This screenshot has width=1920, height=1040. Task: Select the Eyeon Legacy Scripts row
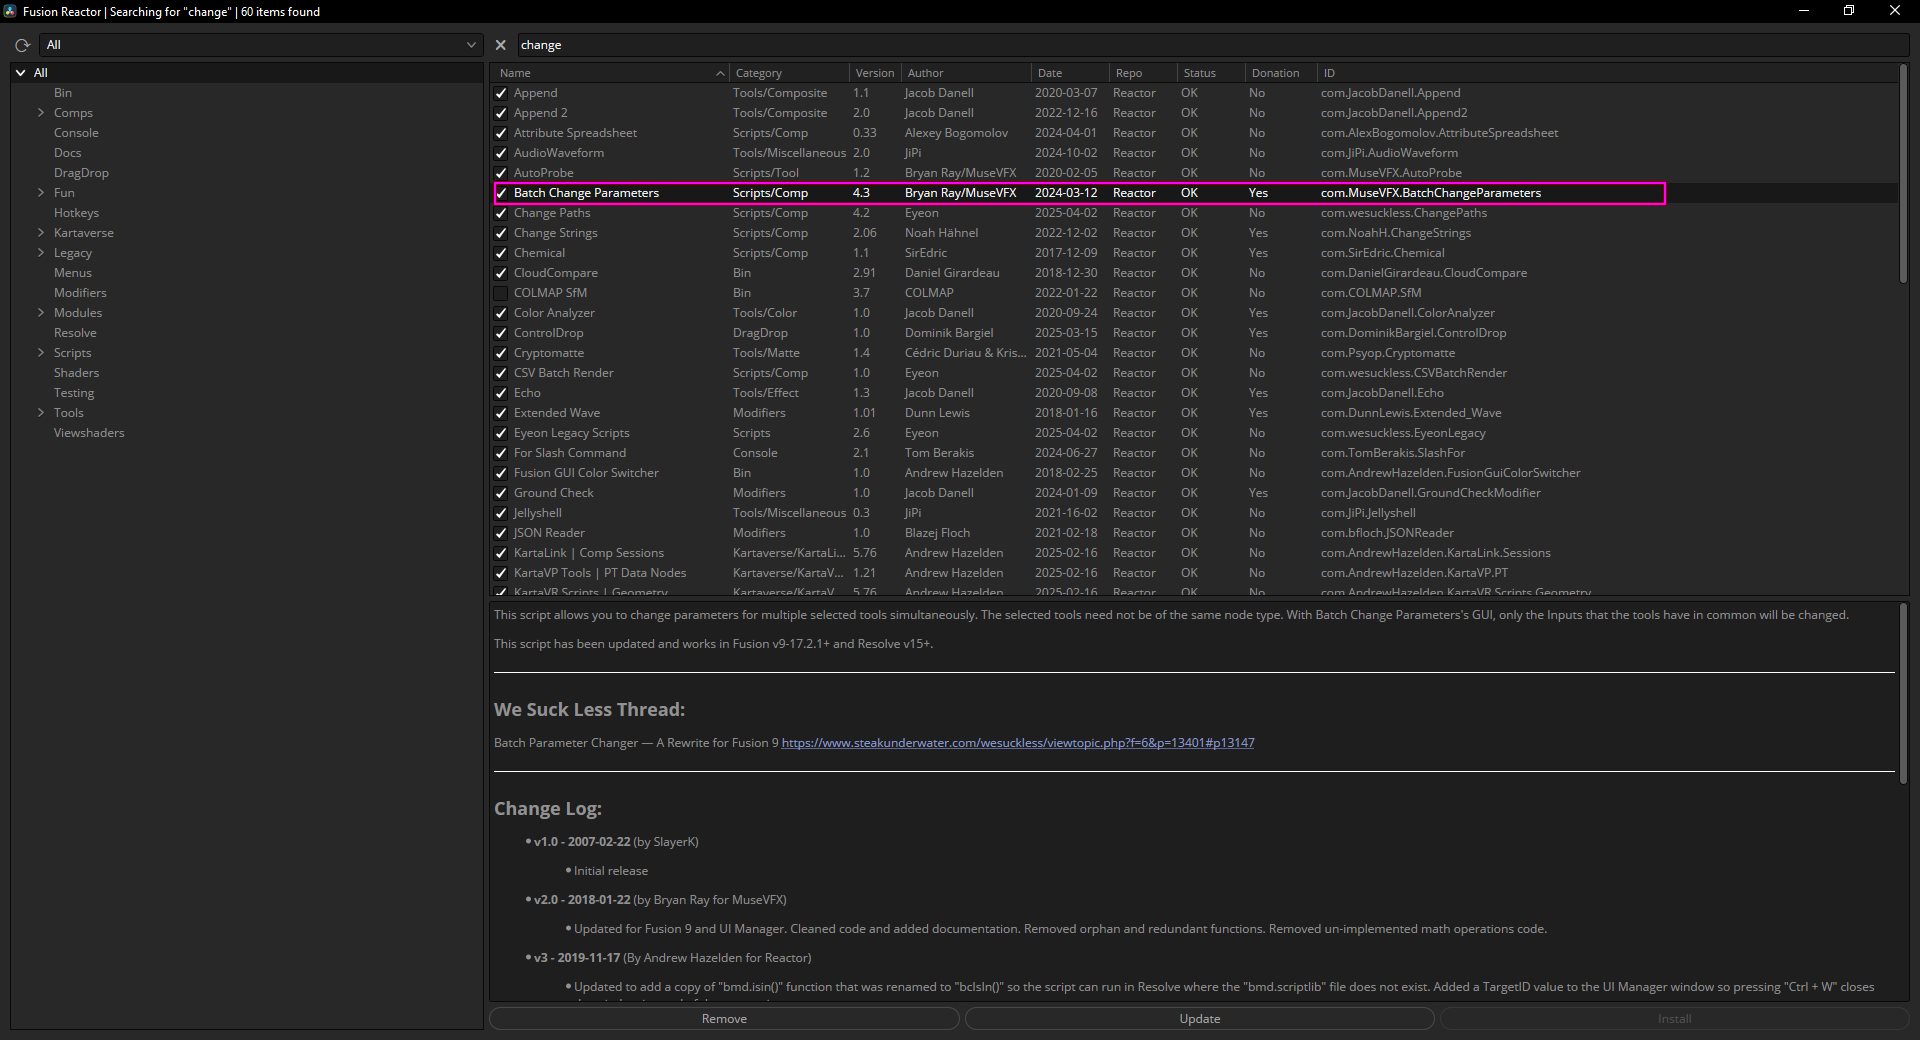click(1195, 433)
